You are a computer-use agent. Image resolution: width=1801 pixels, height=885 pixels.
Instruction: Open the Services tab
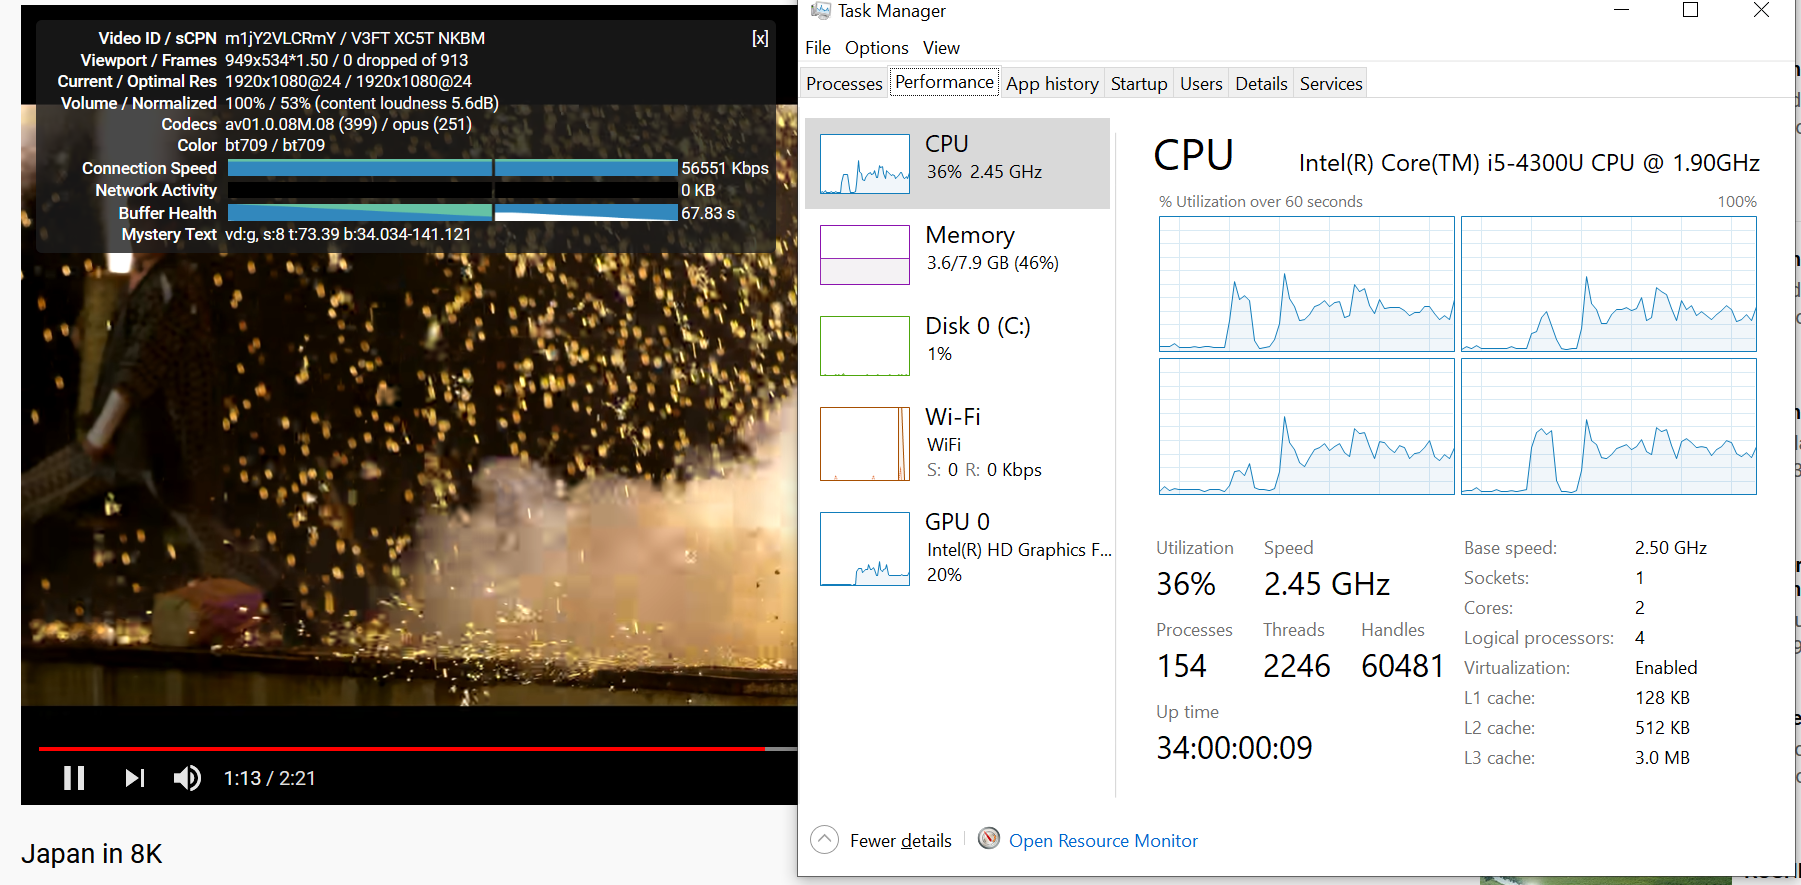pyautogui.click(x=1331, y=84)
